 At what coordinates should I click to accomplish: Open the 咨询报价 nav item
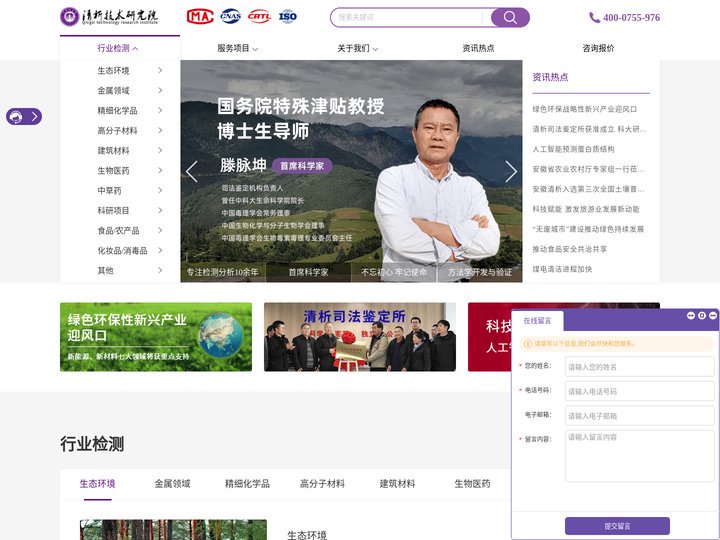[x=598, y=48]
